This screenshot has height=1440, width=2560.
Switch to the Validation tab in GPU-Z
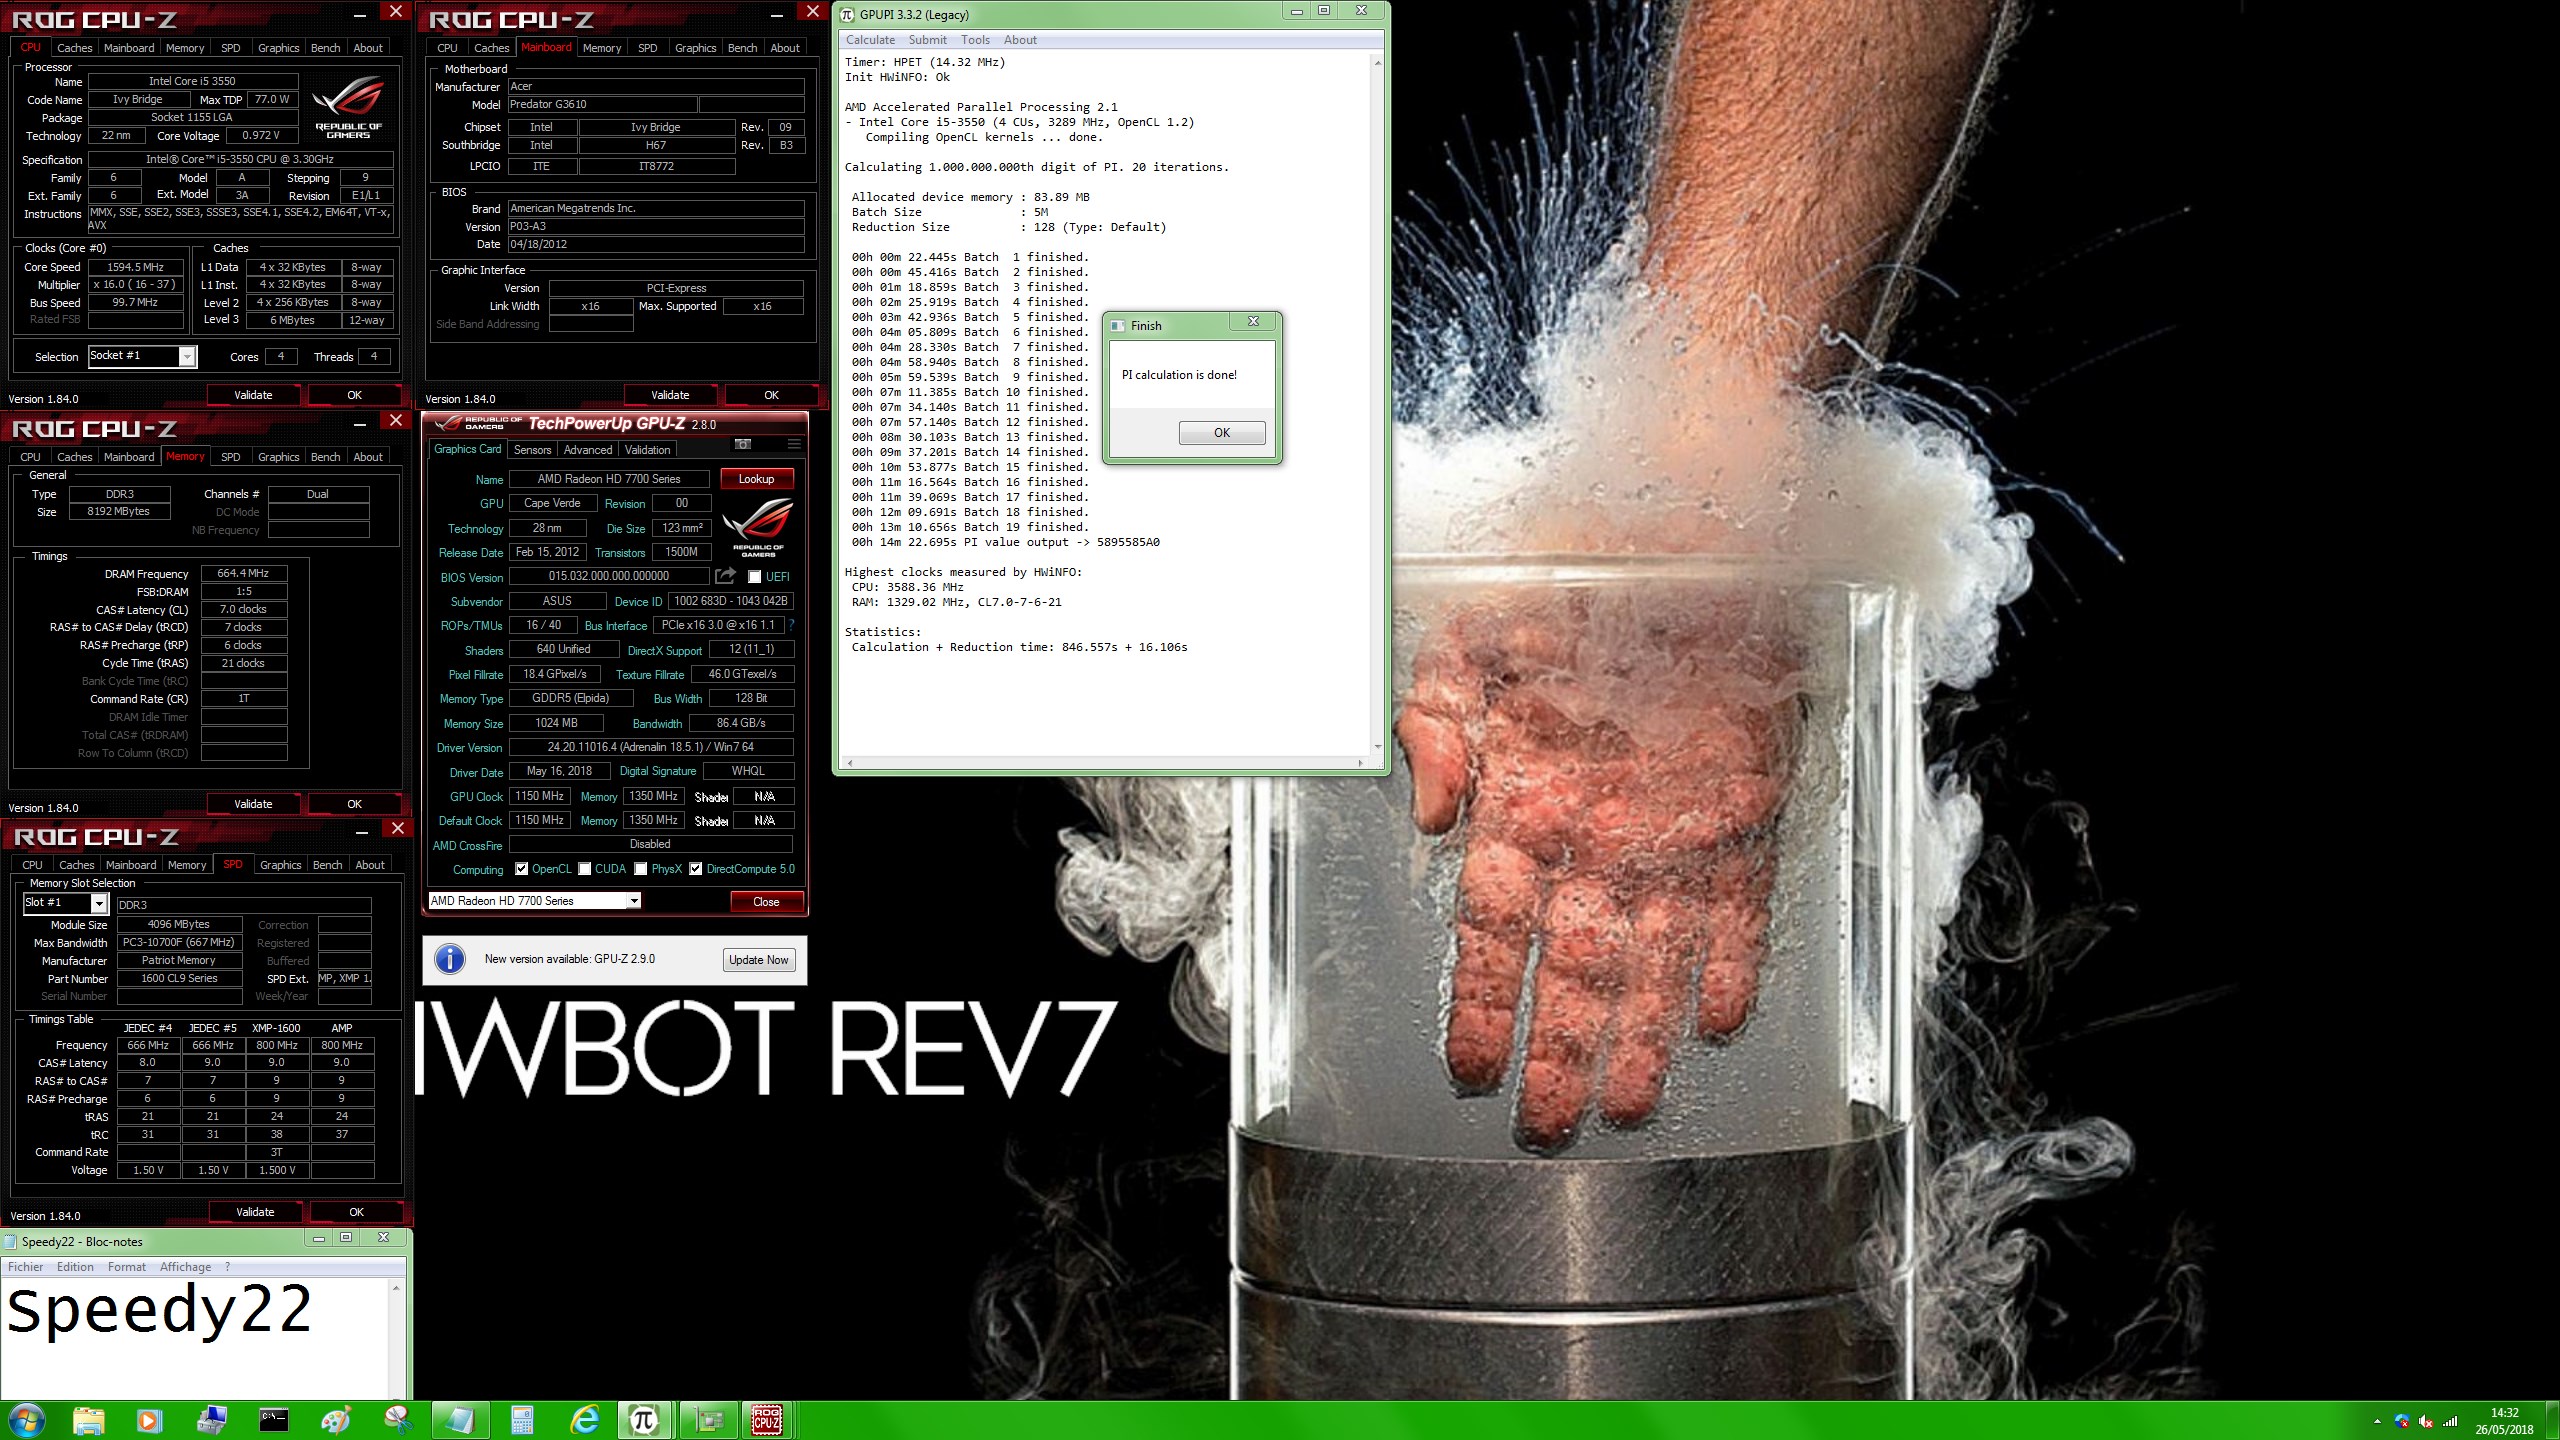click(648, 450)
